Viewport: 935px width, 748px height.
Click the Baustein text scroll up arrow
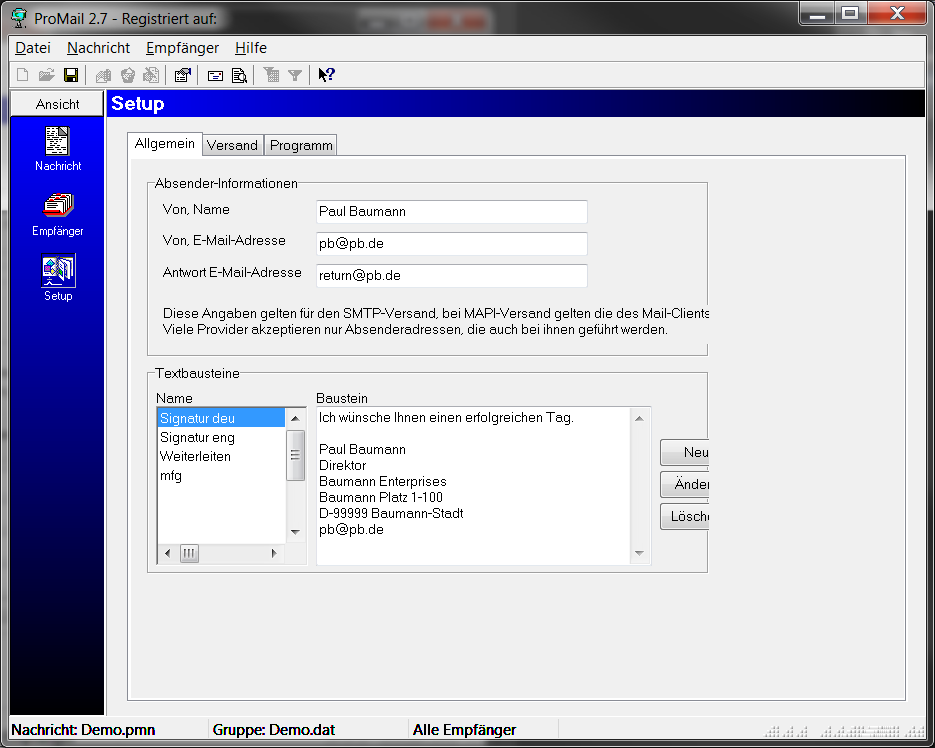pos(639,419)
